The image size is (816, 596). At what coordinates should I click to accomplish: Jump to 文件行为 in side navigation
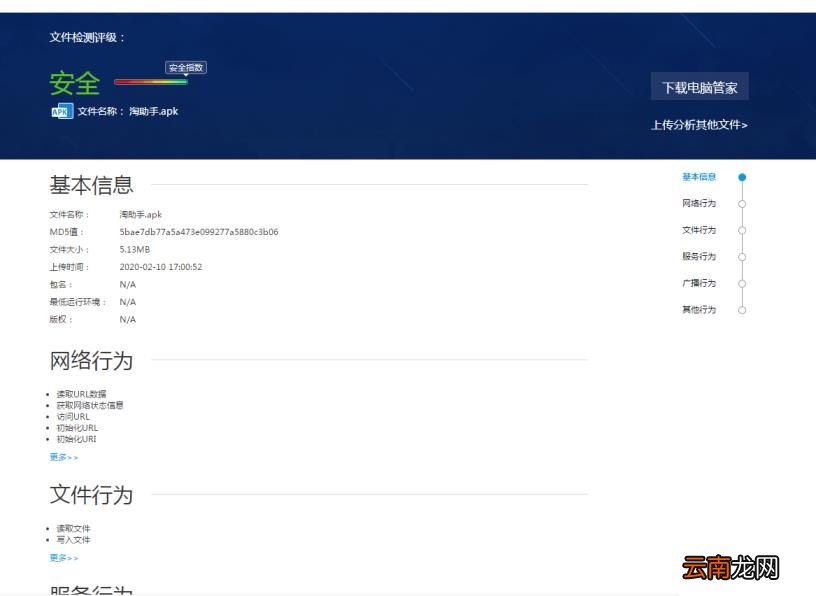[699, 230]
